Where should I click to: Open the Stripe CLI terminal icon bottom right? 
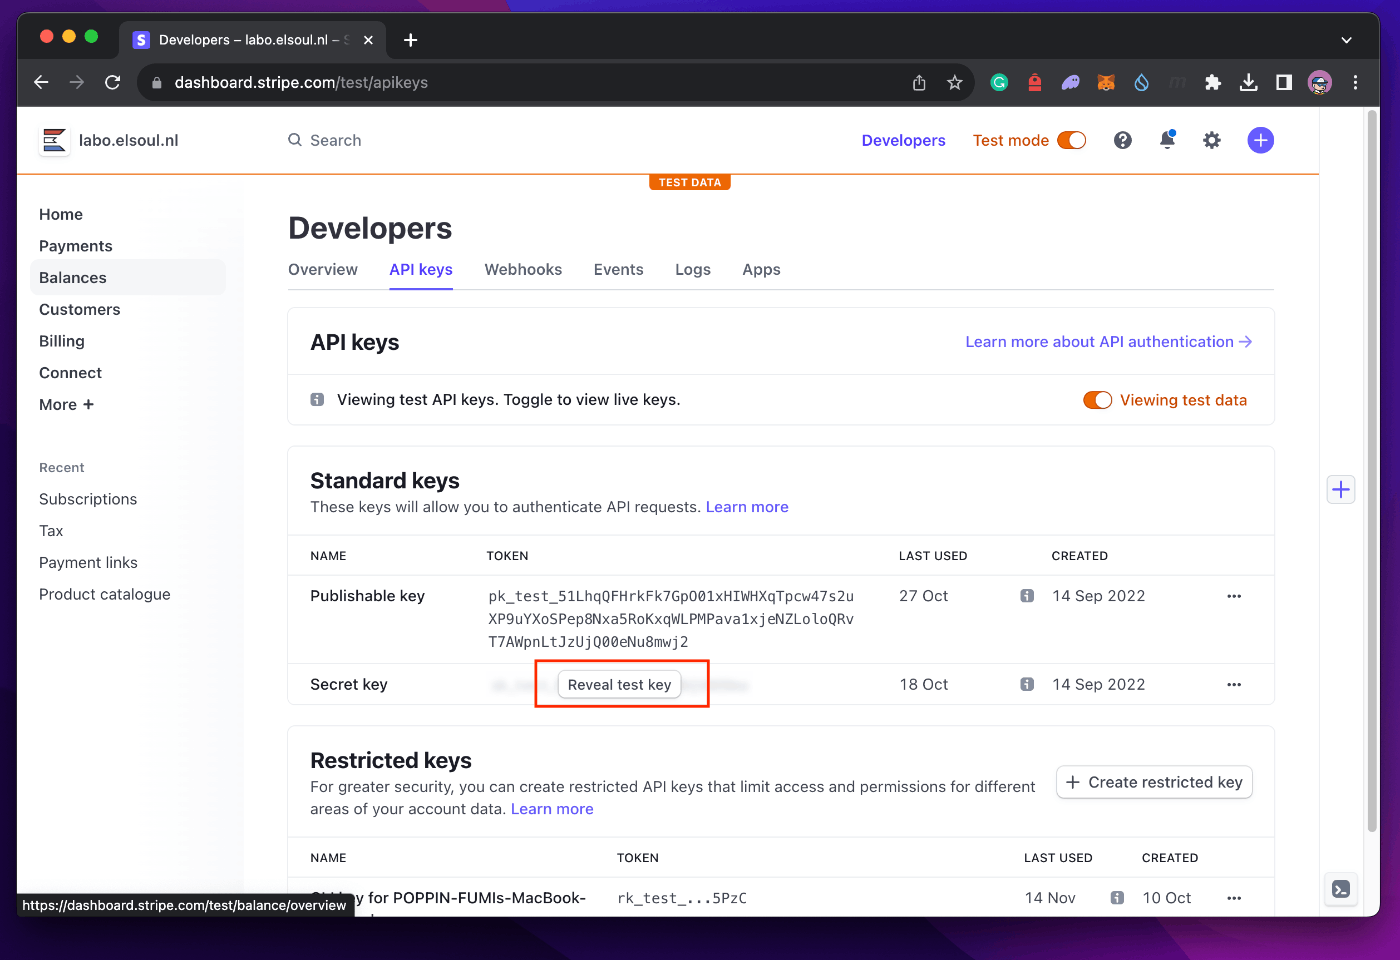(x=1340, y=888)
